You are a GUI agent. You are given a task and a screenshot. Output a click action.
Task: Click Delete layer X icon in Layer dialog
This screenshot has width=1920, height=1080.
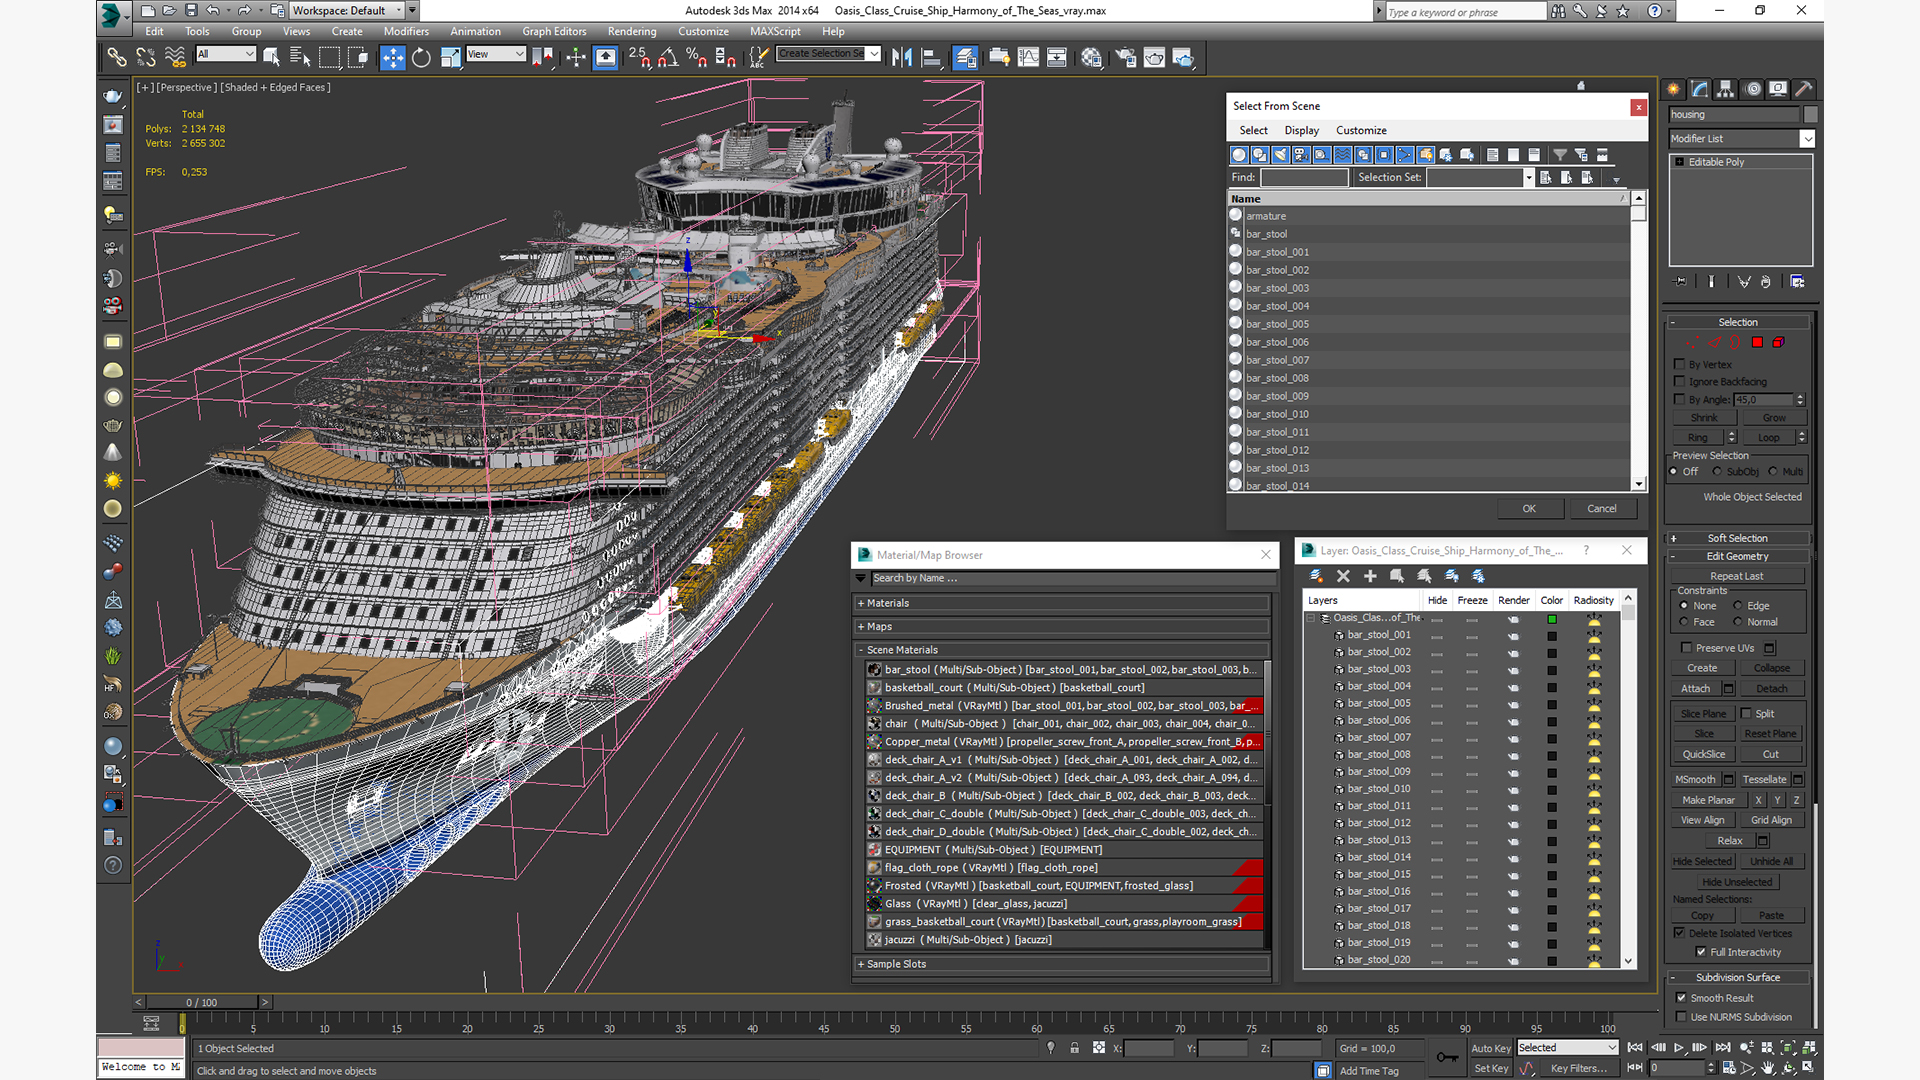click(1343, 576)
